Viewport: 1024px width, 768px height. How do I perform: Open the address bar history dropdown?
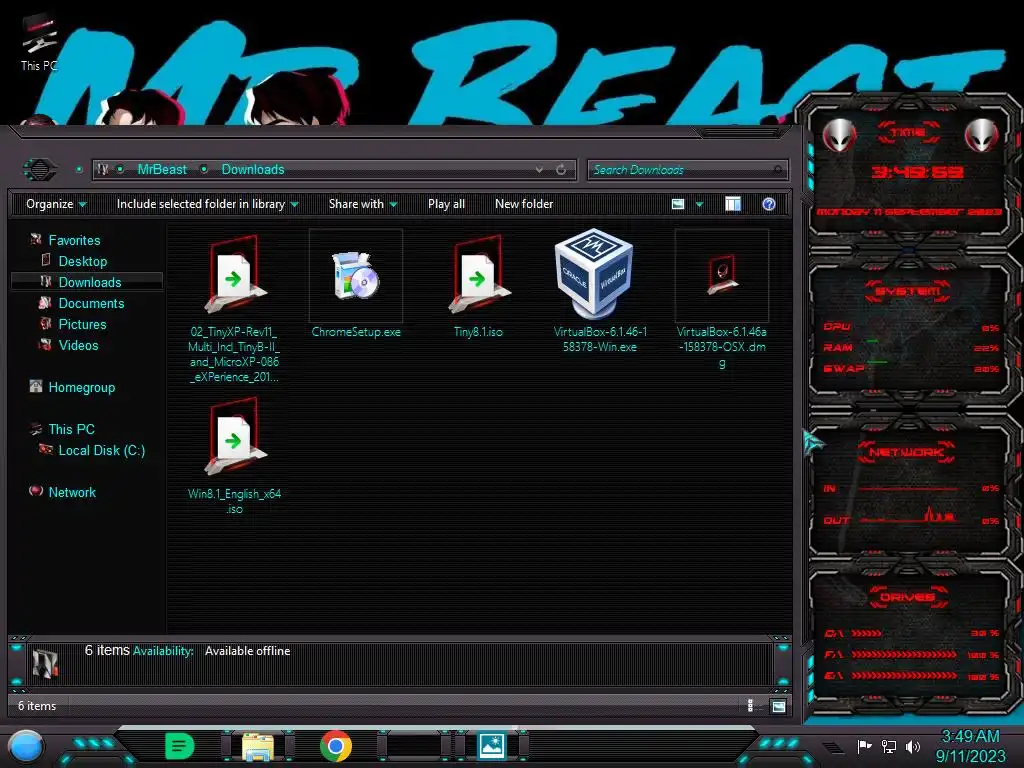coord(539,170)
